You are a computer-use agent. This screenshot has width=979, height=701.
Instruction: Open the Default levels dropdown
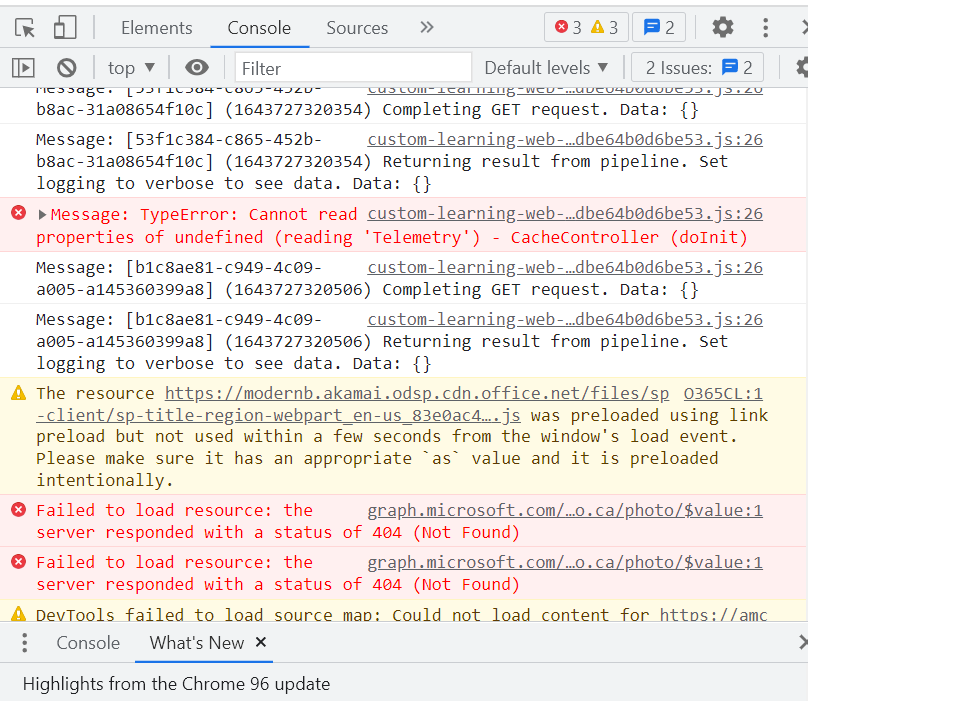coord(546,67)
